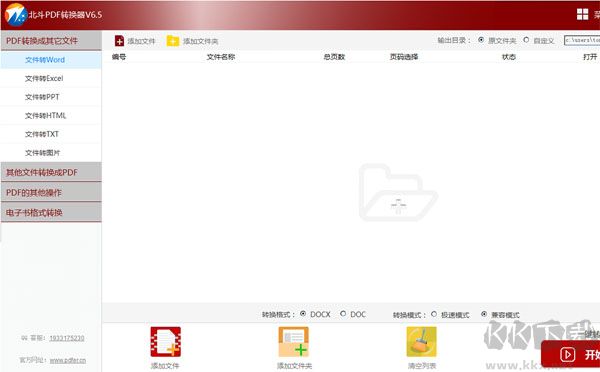Screen dimensions: 600x372
Task: Select 文件转图片 in sidebar
Action: pyautogui.click(x=51, y=153)
